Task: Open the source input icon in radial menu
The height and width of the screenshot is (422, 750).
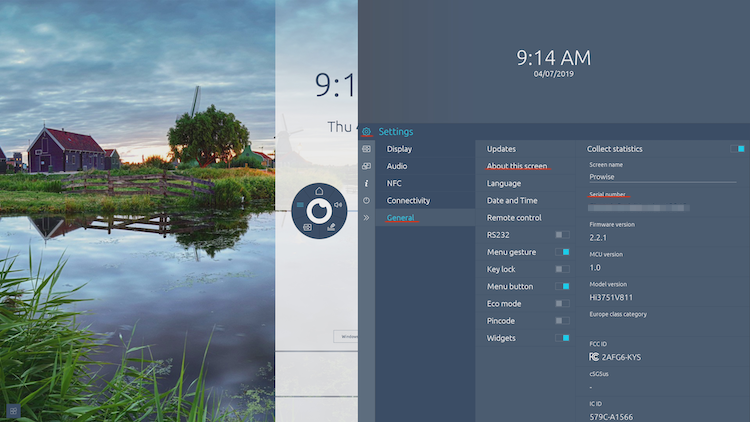Action: coord(307,227)
